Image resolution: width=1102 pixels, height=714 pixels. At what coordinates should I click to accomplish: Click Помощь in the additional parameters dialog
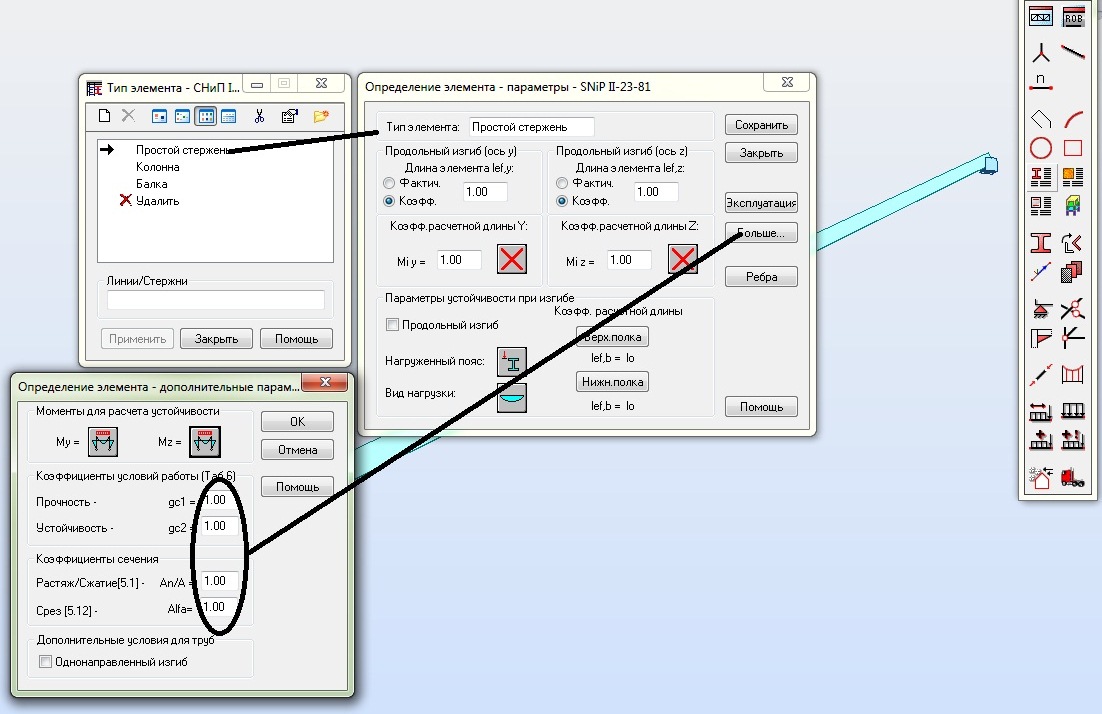pos(297,486)
